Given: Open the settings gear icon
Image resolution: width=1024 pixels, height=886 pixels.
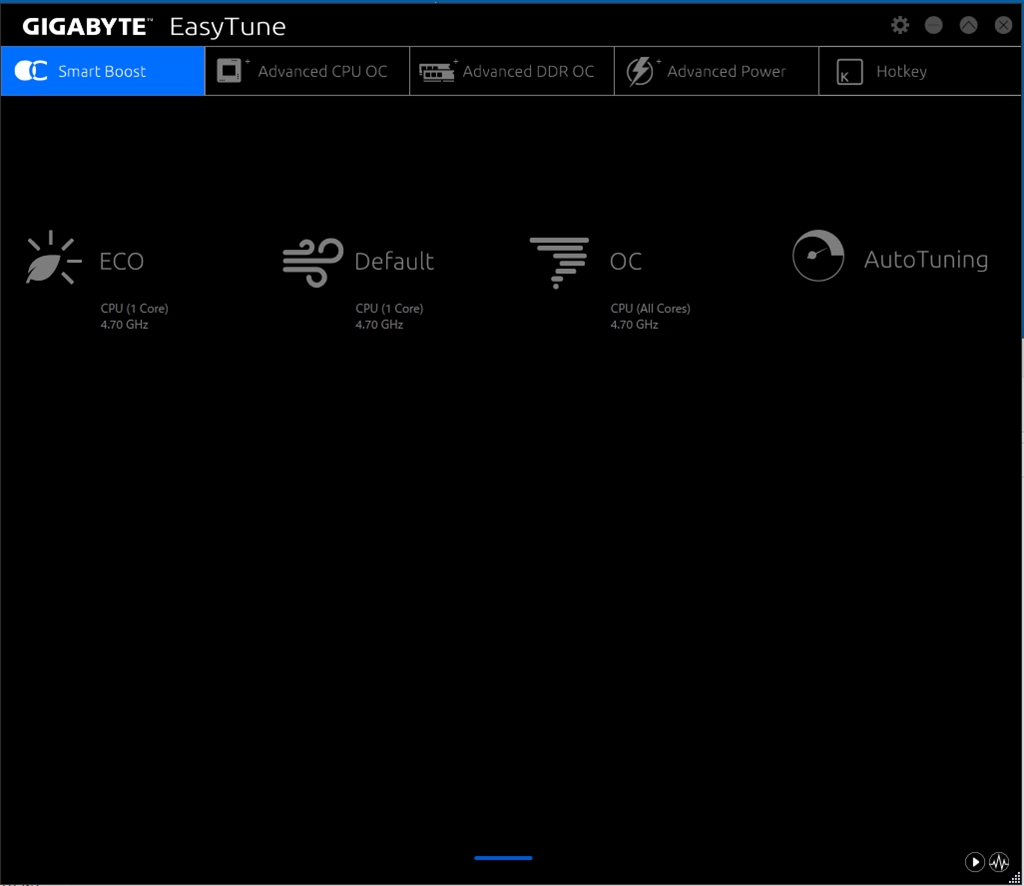Looking at the screenshot, I should pos(900,25).
